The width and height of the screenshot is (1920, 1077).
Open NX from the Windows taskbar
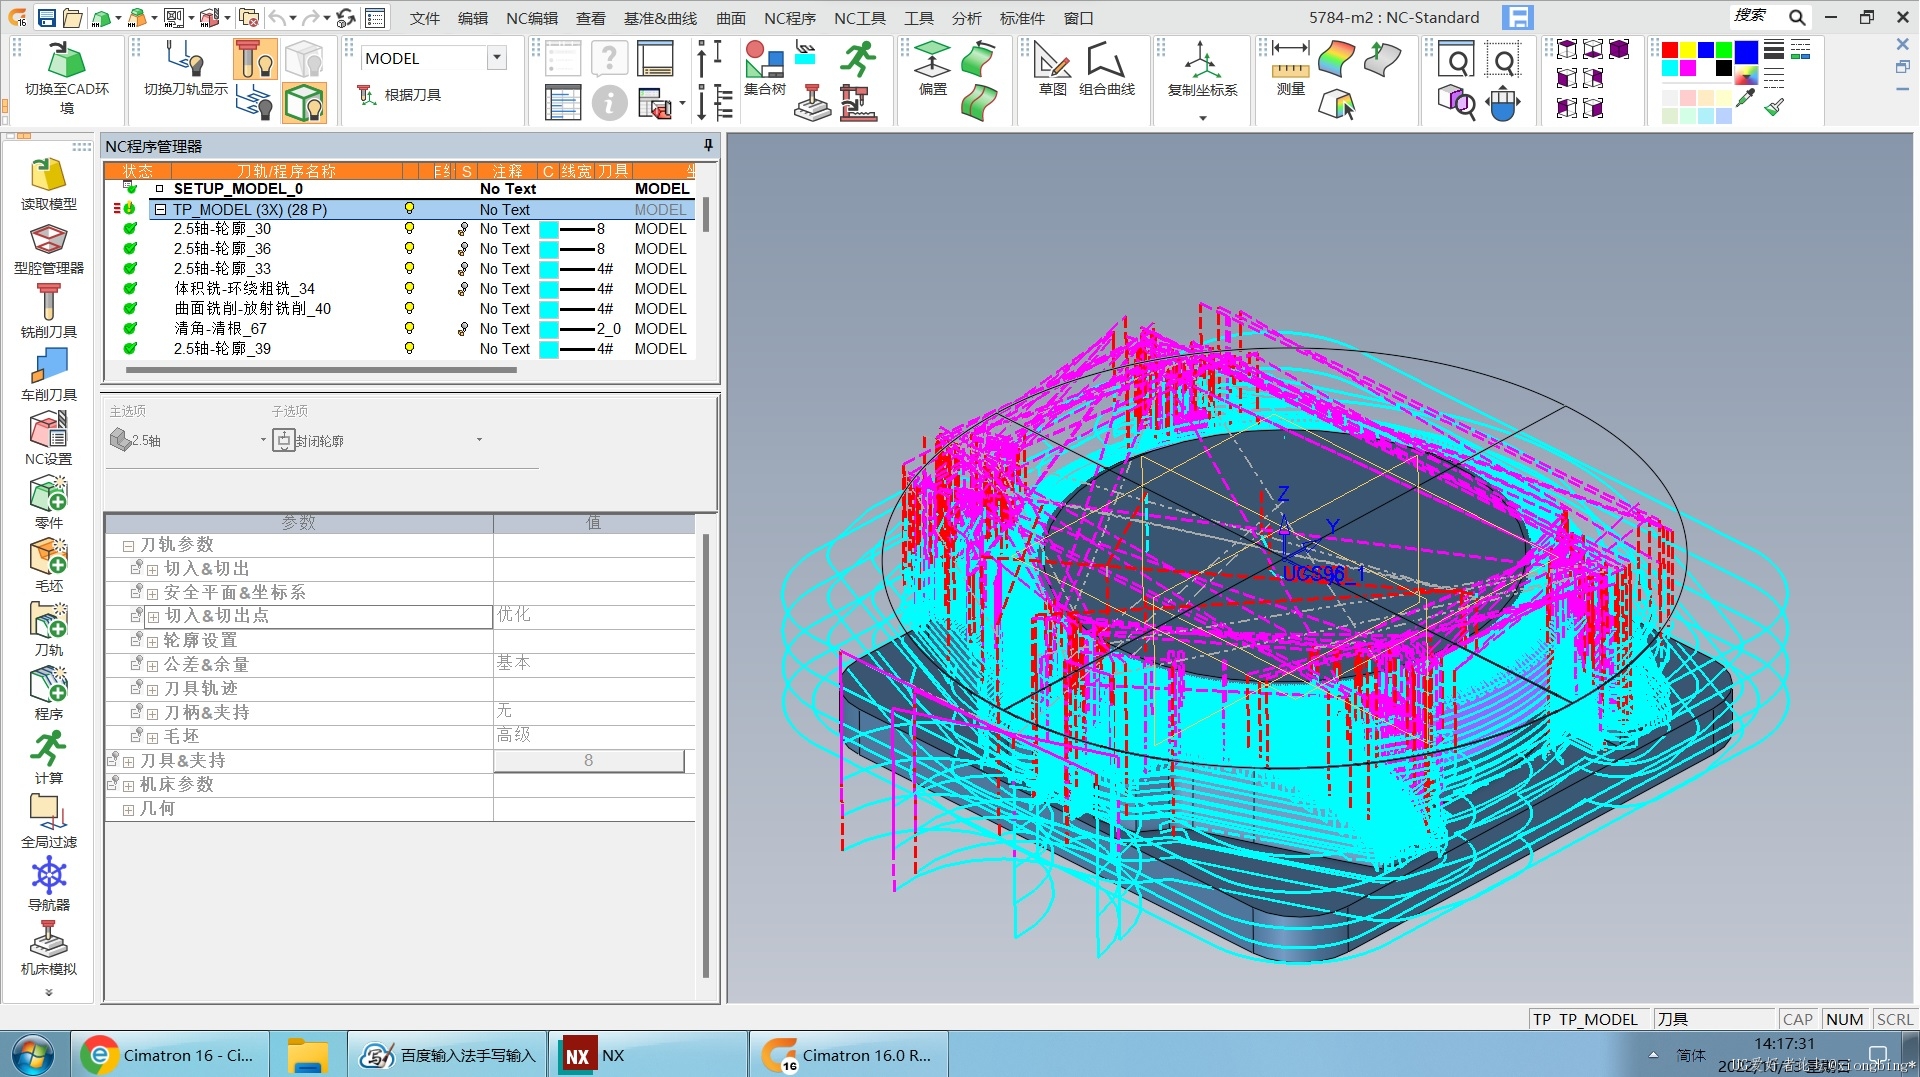[x=648, y=1055]
